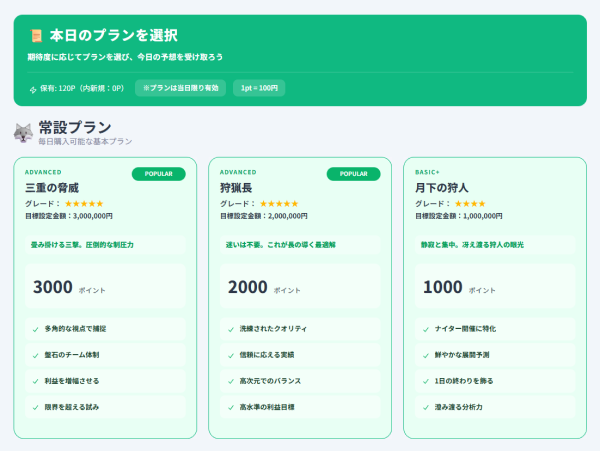Screen dimensions: 600x451
Task: Click the feature text 1日の終わりを飾る
Action: pos(464,381)
